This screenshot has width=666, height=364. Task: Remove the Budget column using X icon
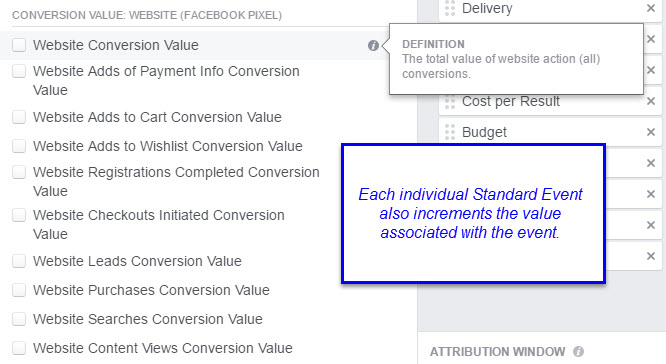tap(651, 132)
